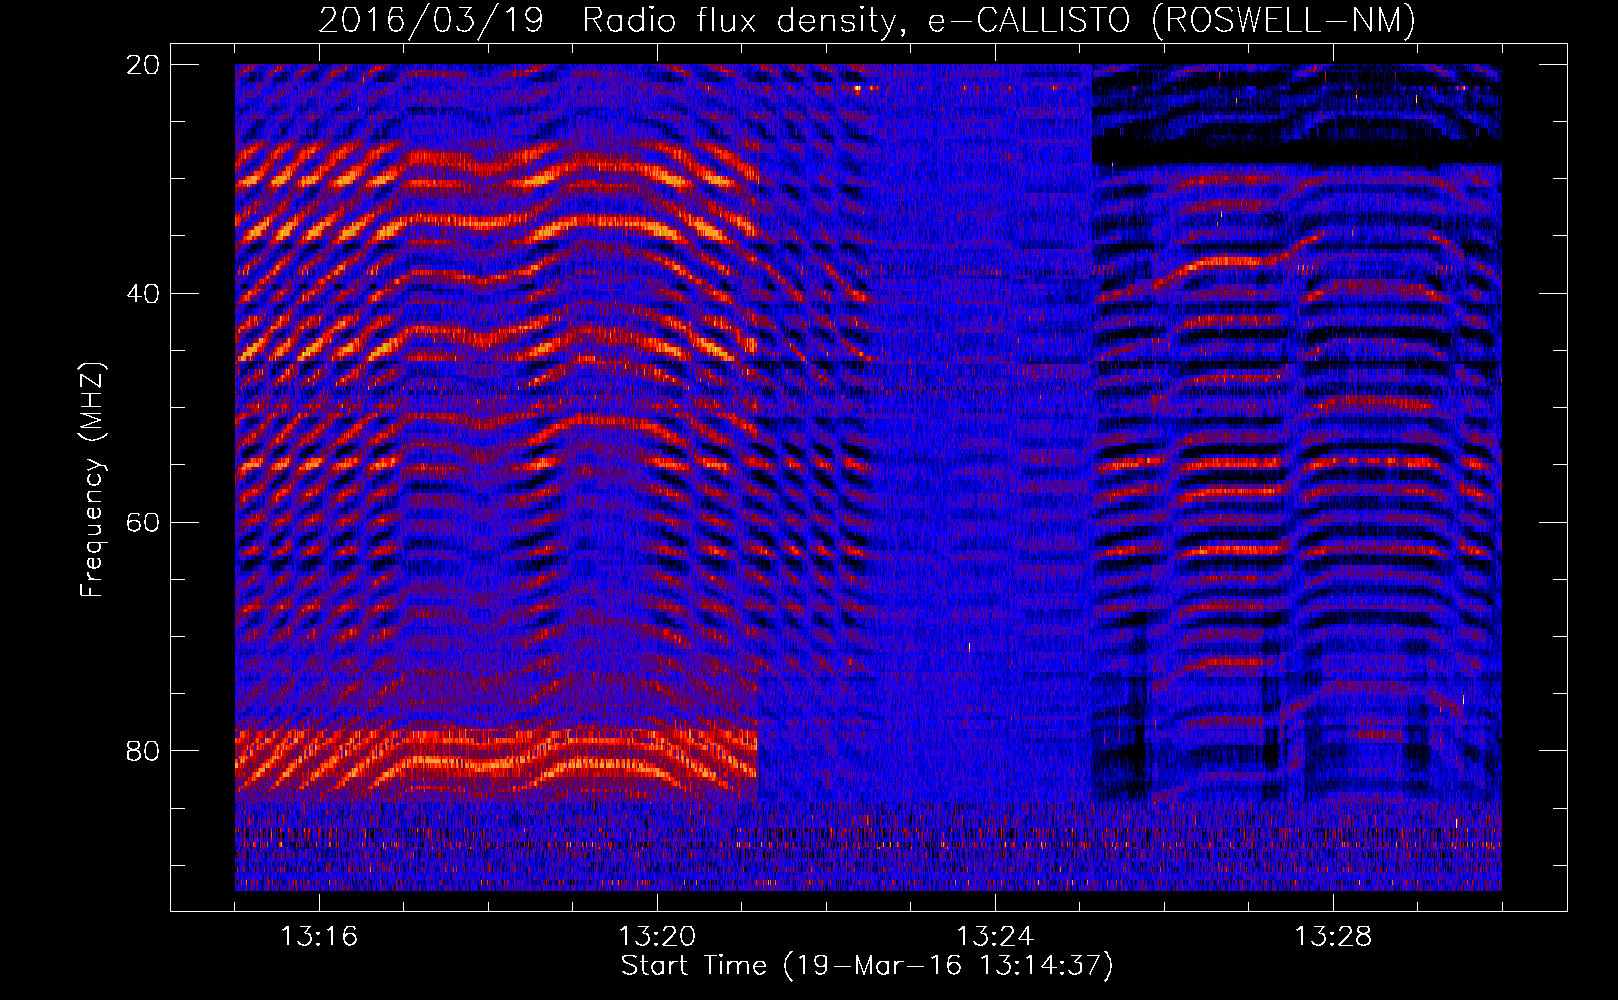Screen dimensions: 1618x1000
Task: Click the 'Start Time (19-Mar-16 13:14:37)' label
Action: tap(867, 966)
